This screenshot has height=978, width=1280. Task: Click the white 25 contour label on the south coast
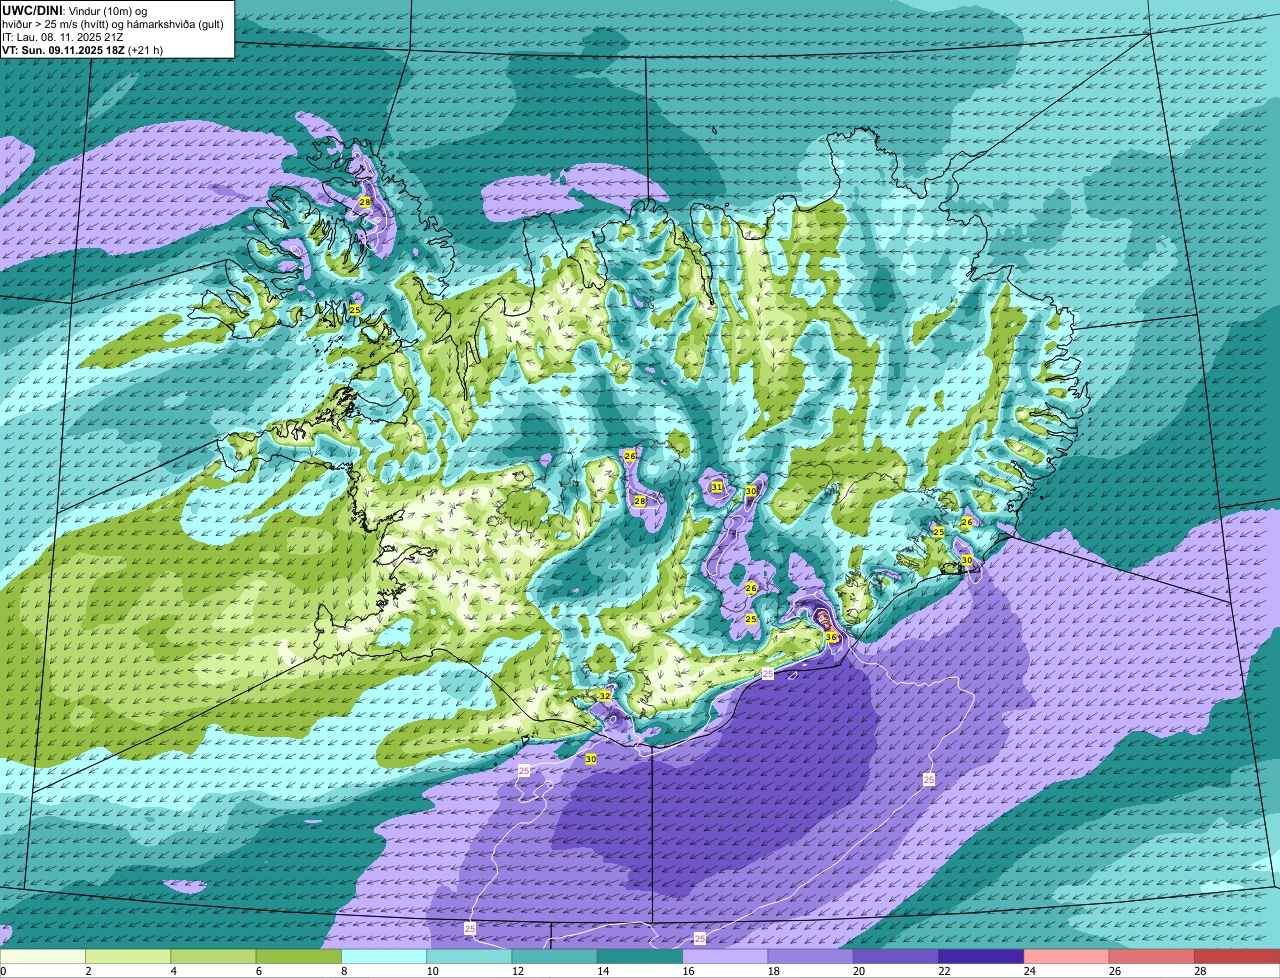[768, 675]
